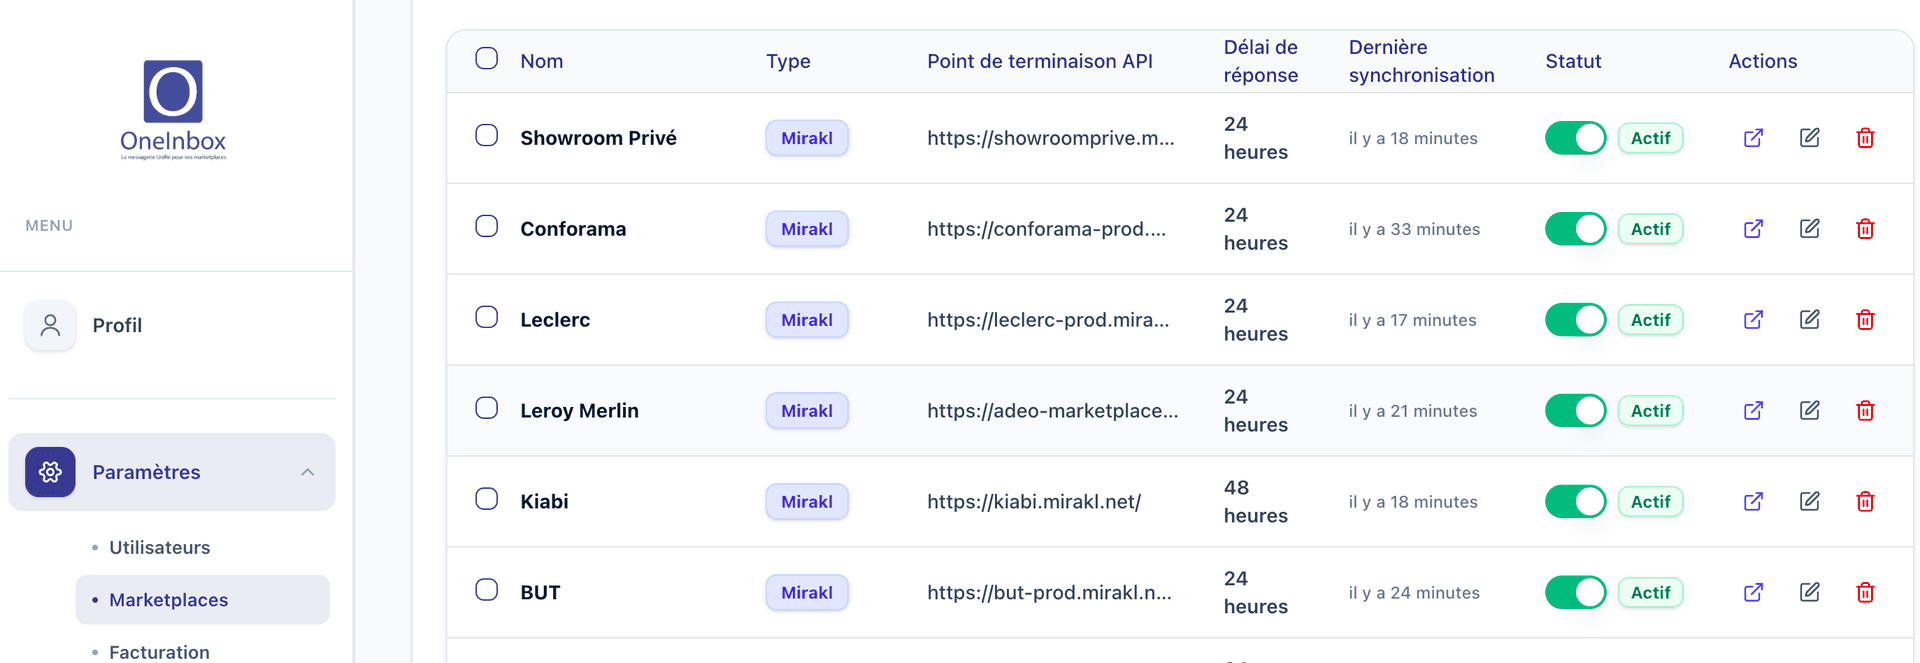Open the Paramètres menu label
Screen dimensions: 1920x663
point(146,472)
